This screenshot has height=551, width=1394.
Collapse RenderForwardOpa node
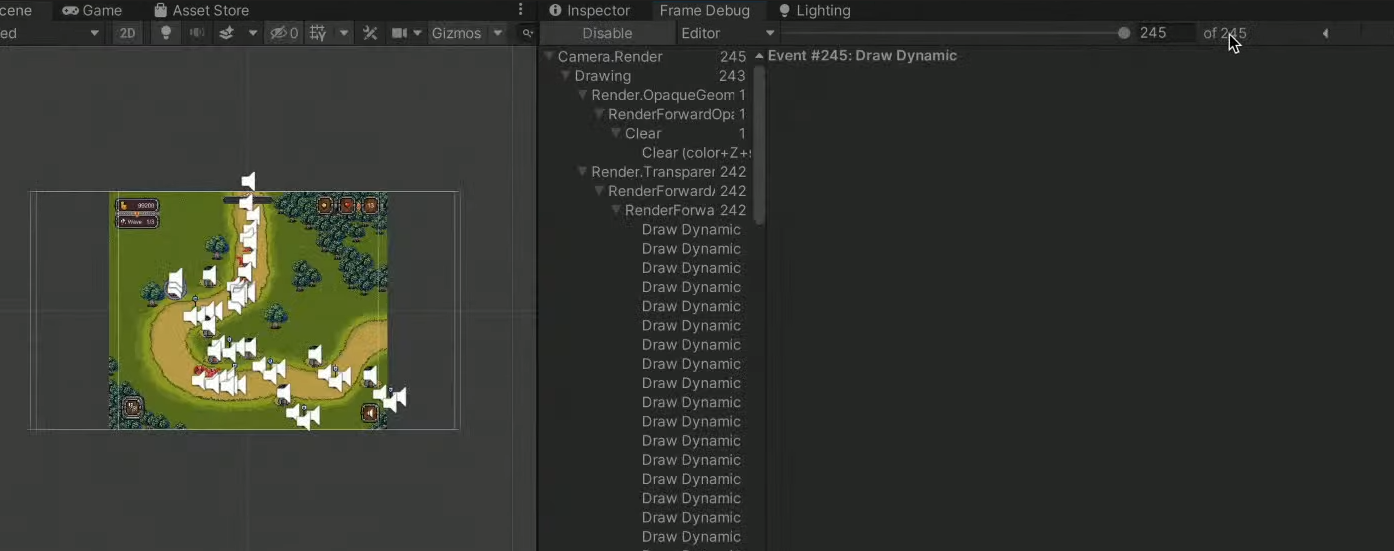(x=599, y=114)
